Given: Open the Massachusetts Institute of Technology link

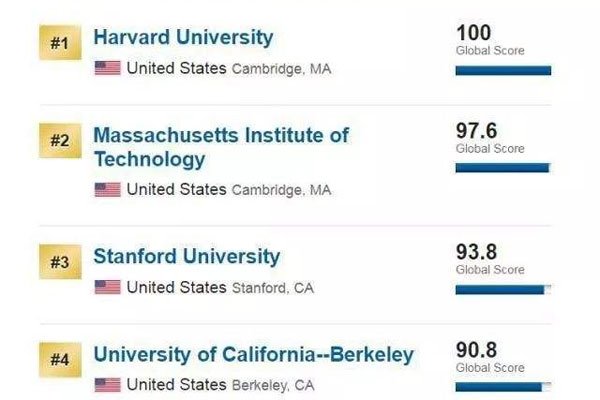Looking at the screenshot, I should [x=221, y=147].
